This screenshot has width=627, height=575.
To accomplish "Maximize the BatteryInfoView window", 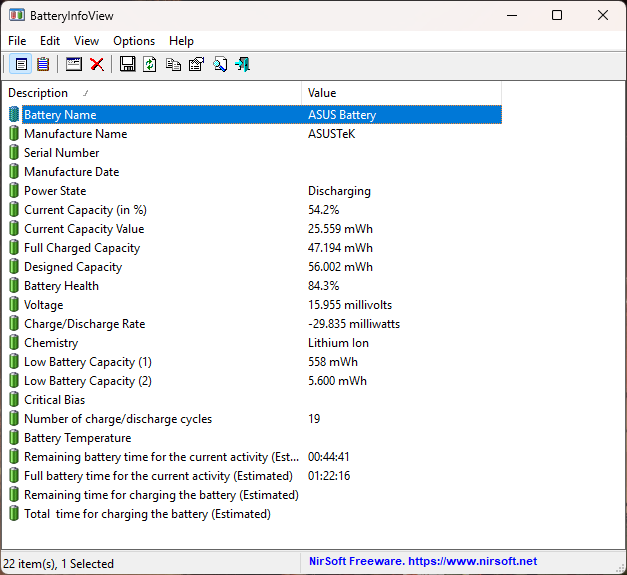I will pos(557,15).
